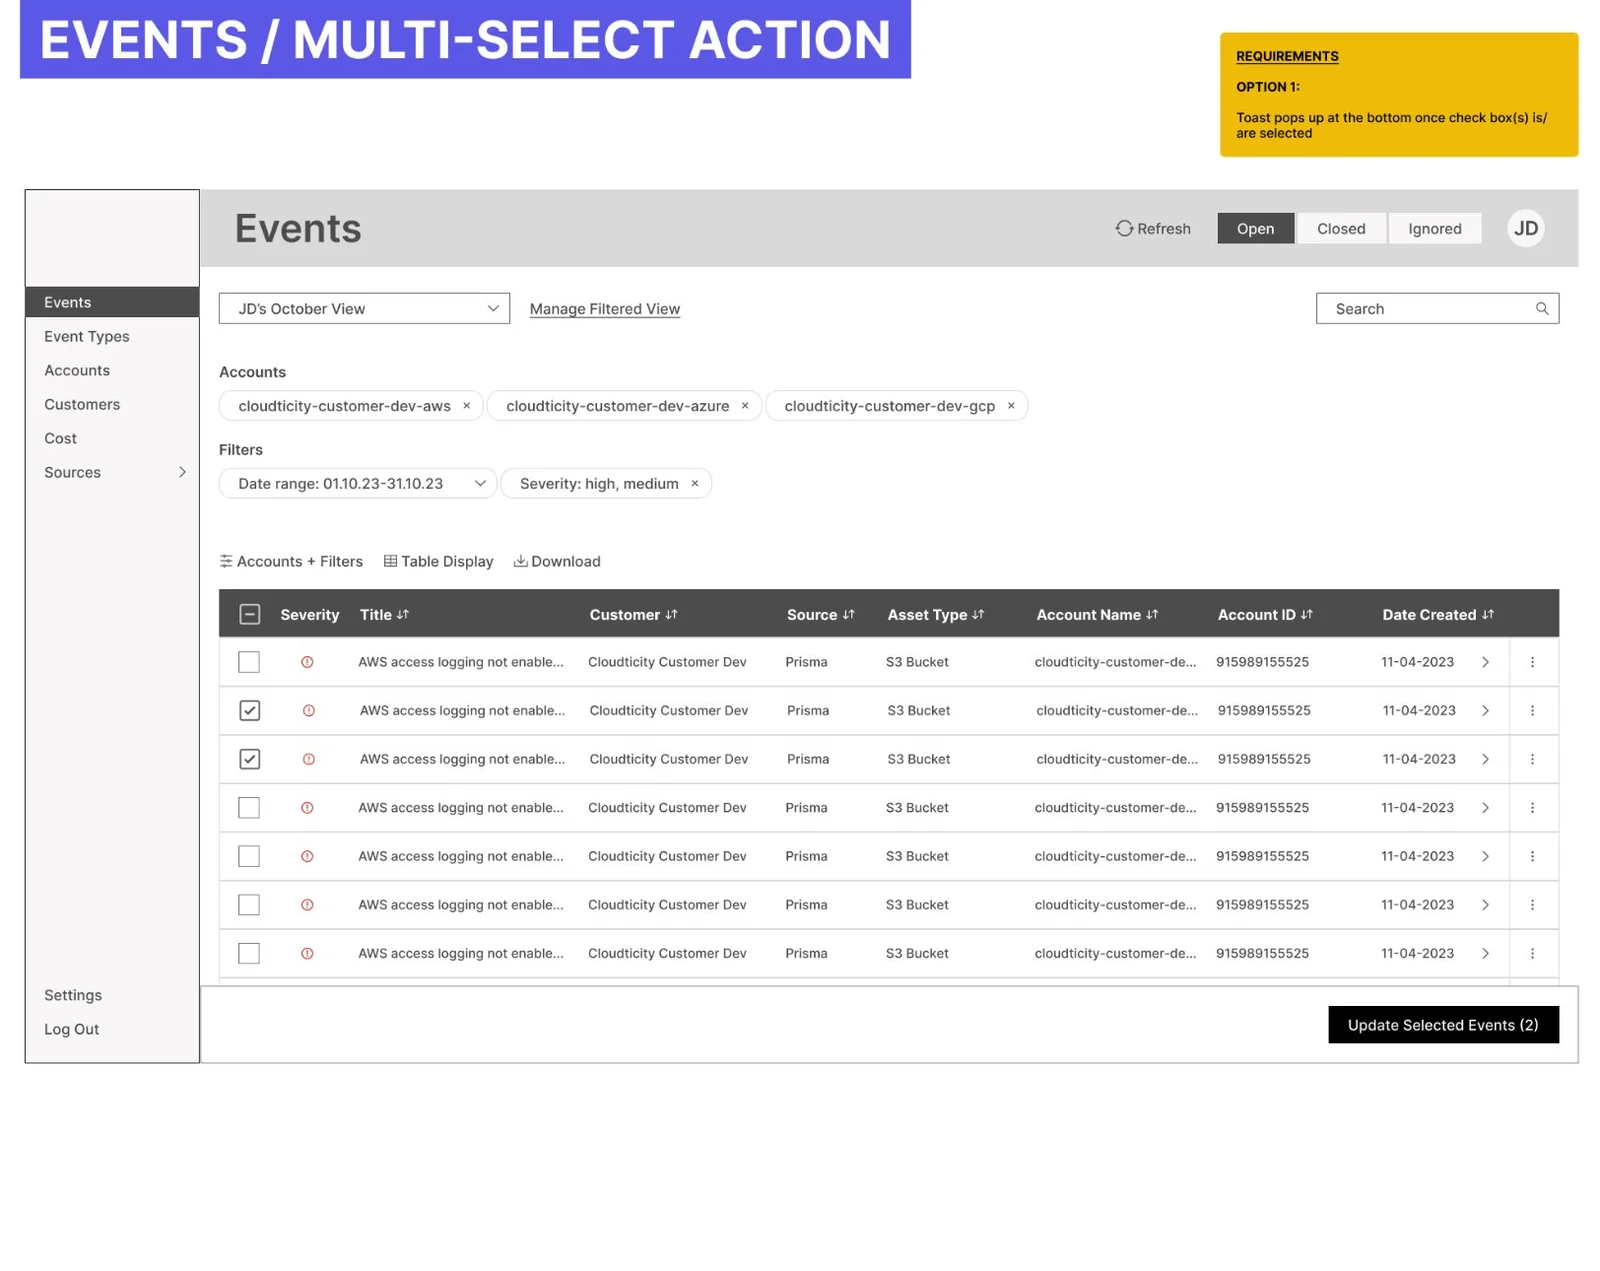
Task: Check the first event row checkbox
Action: [249, 662]
